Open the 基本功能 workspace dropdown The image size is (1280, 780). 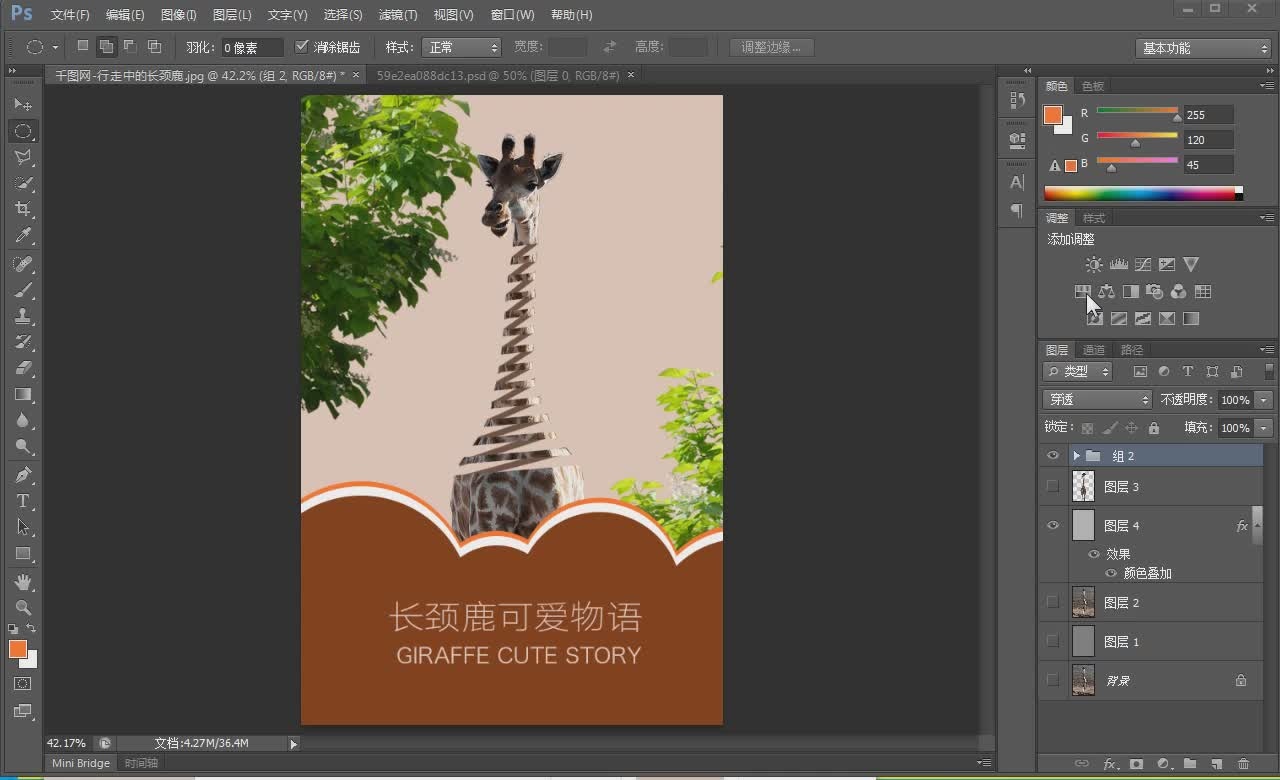coord(1203,48)
